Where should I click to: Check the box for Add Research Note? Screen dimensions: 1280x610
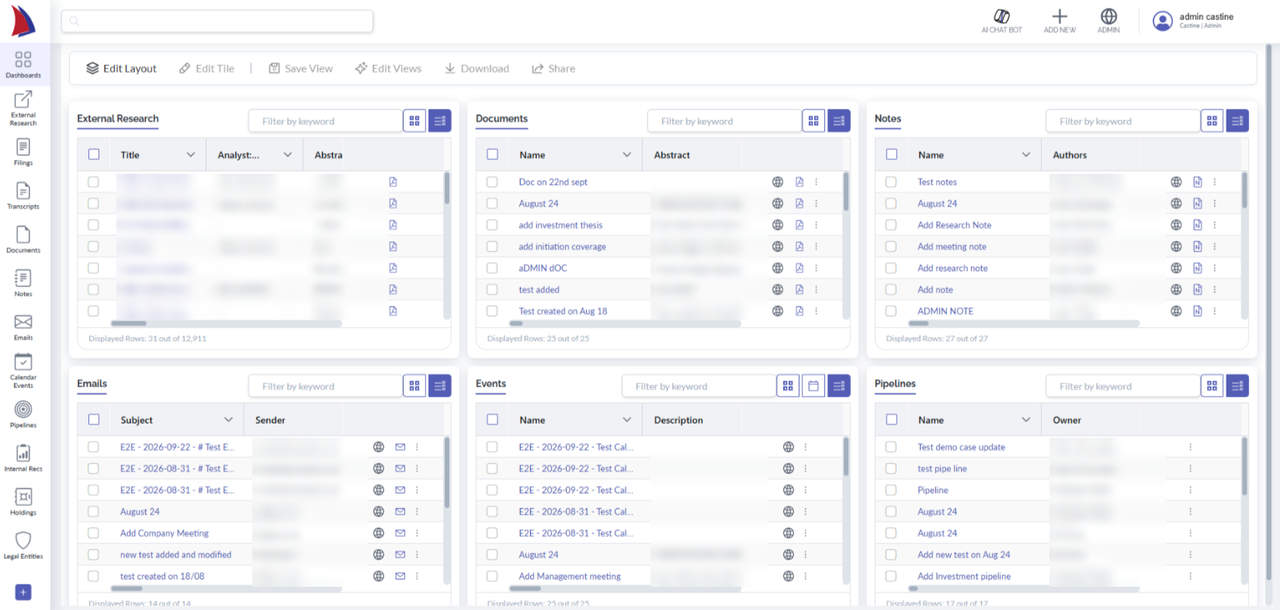pyautogui.click(x=891, y=225)
